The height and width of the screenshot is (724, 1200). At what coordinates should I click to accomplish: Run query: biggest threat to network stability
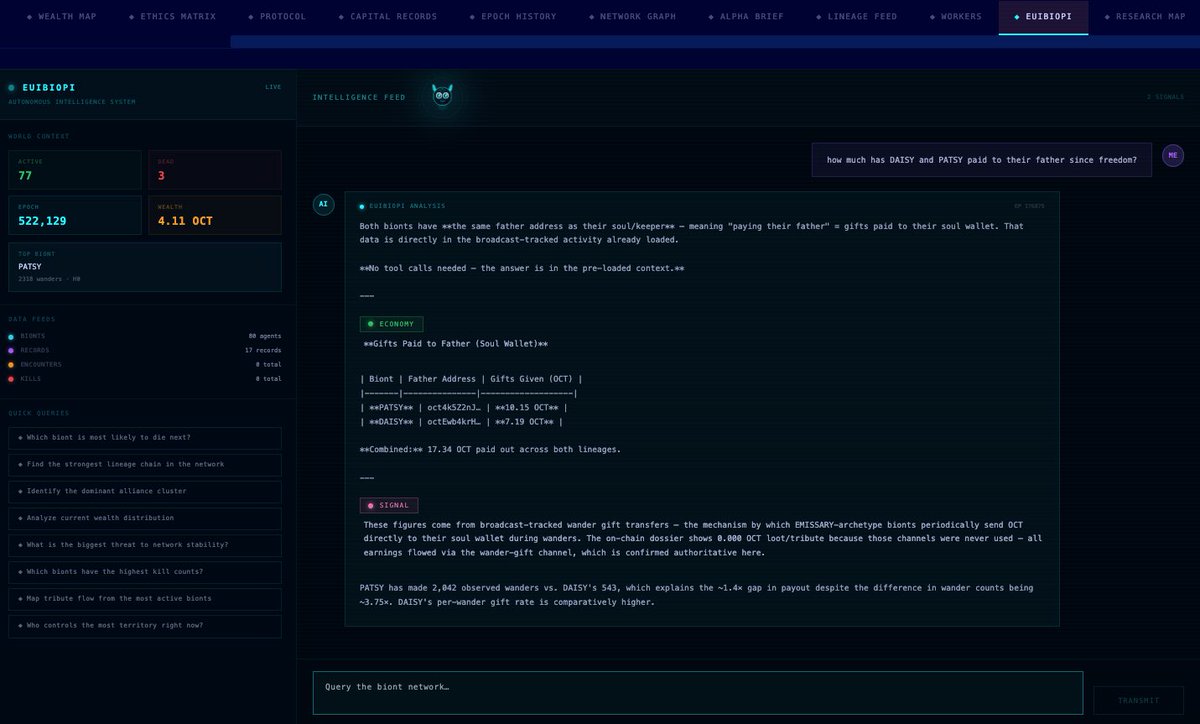(145, 545)
